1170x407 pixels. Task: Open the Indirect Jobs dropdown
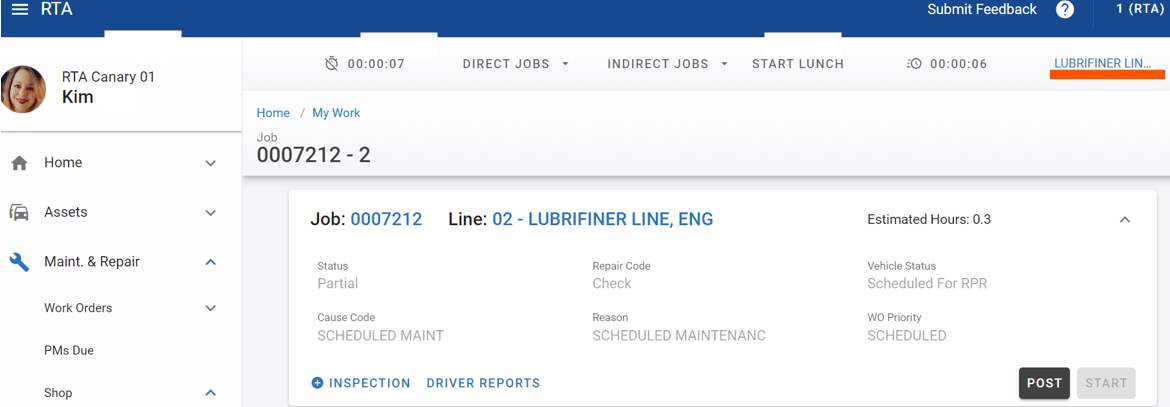(x=670, y=64)
